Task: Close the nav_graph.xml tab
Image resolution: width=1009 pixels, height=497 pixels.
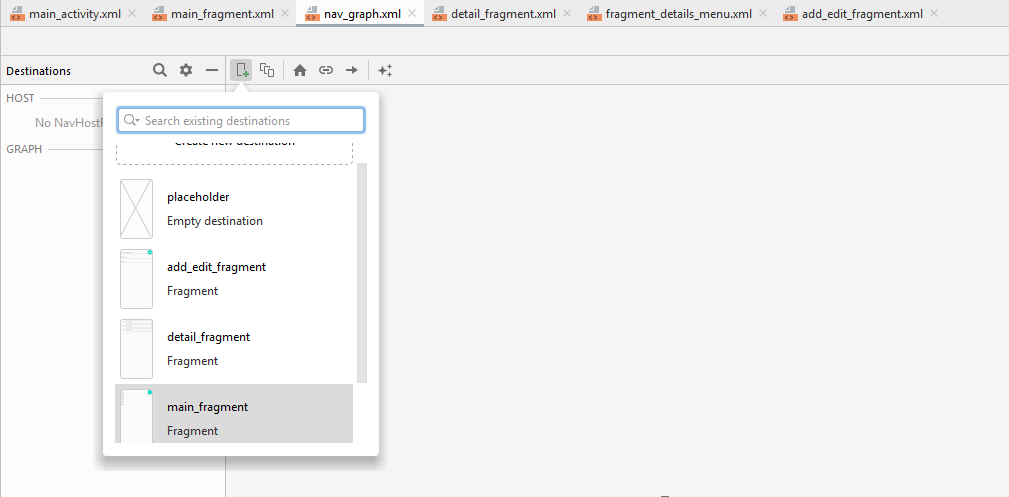Action: pos(412,14)
